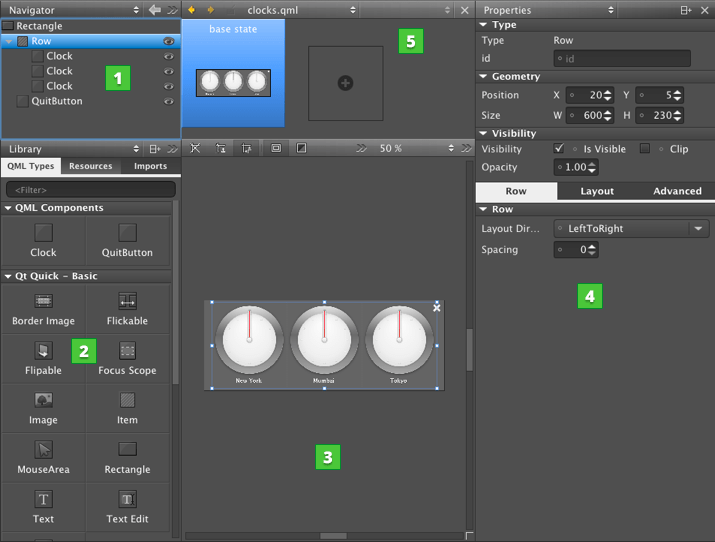Switch to the Layout tab in Properties
This screenshot has width=715, height=542.
coord(597,191)
